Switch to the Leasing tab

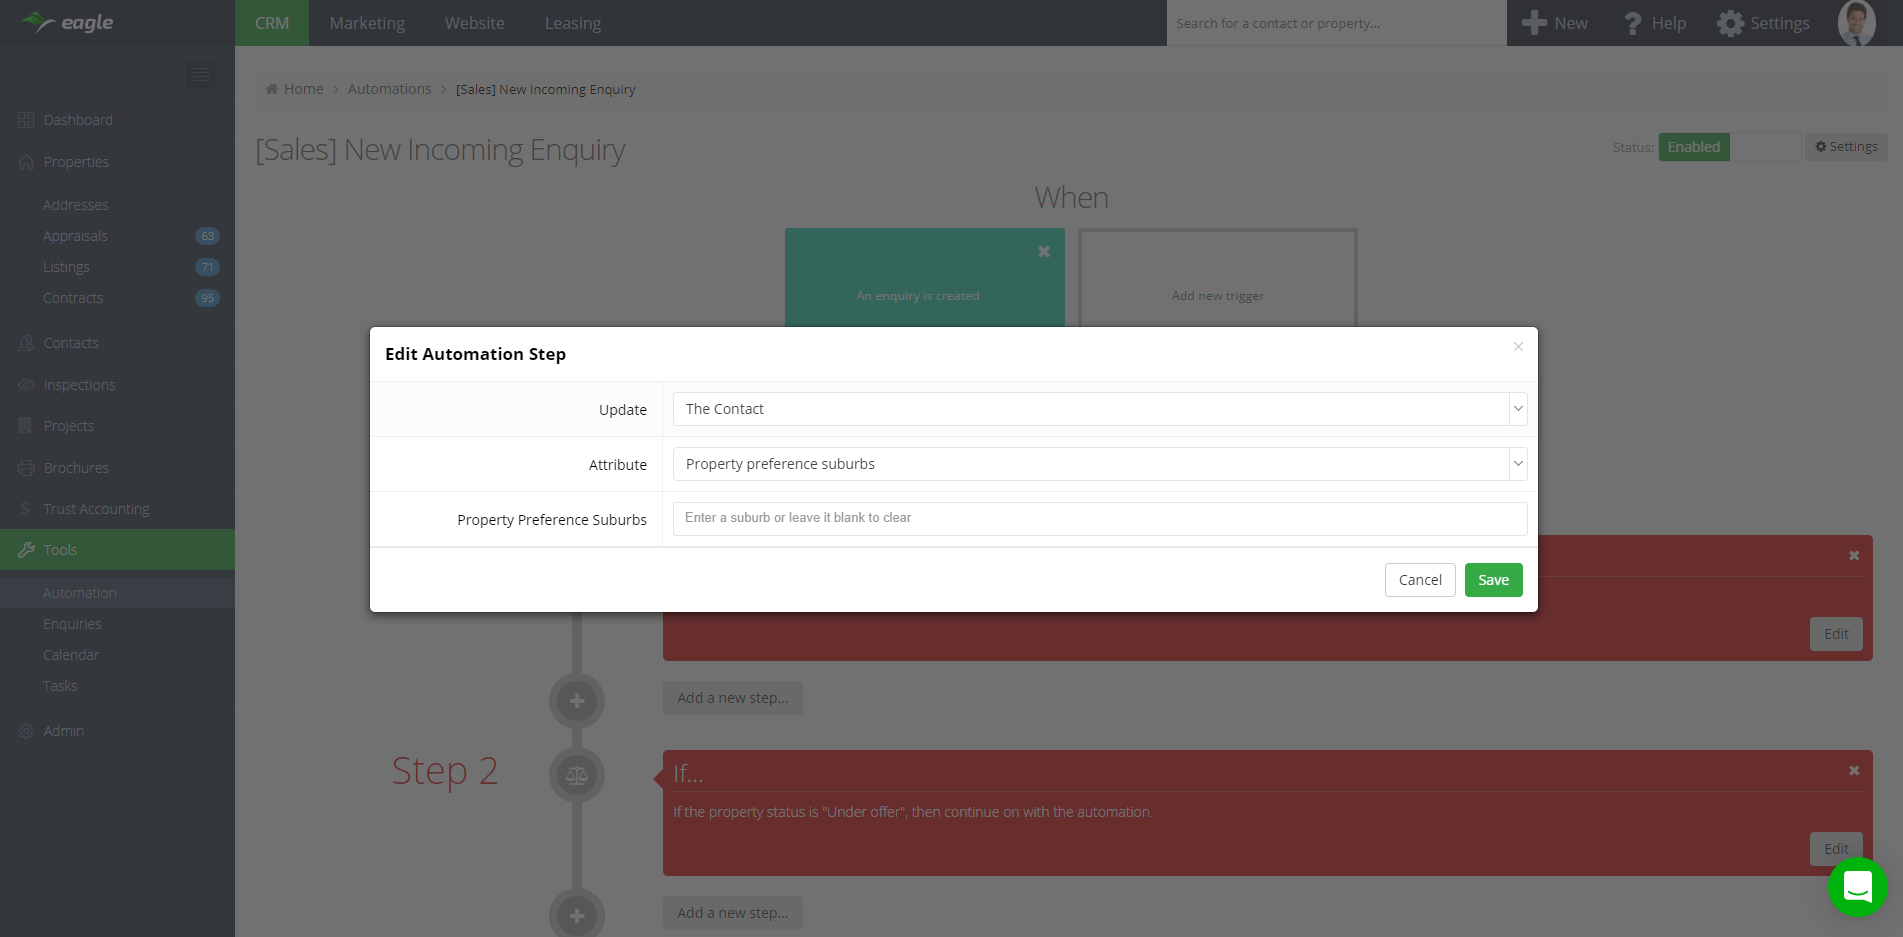572,23
